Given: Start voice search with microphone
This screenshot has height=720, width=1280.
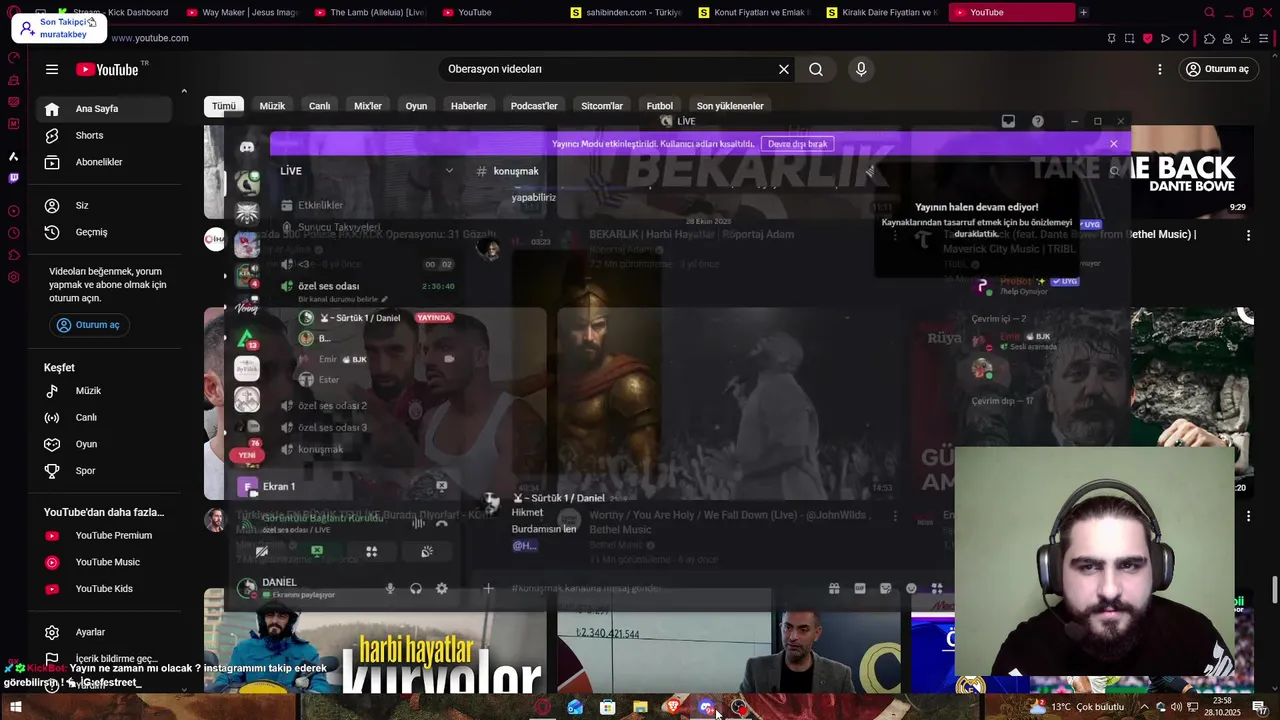Looking at the screenshot, I should tap(861, 69).
